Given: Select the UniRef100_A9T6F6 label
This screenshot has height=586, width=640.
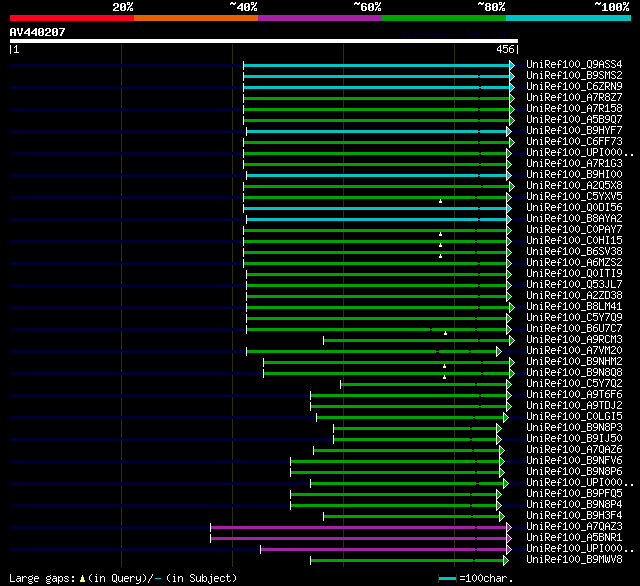Looking at the screenshot, I should 574,395.
